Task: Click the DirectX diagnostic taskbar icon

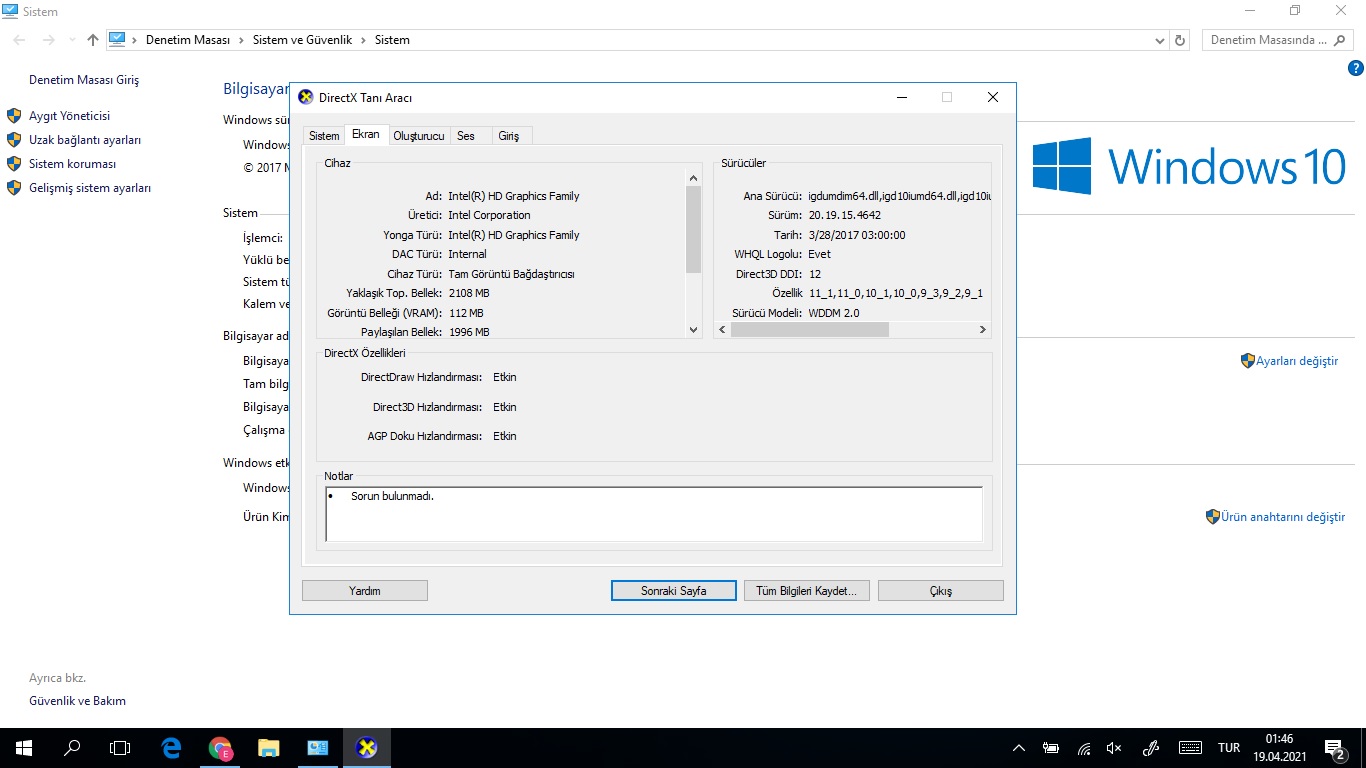Action: coord(366,747)
